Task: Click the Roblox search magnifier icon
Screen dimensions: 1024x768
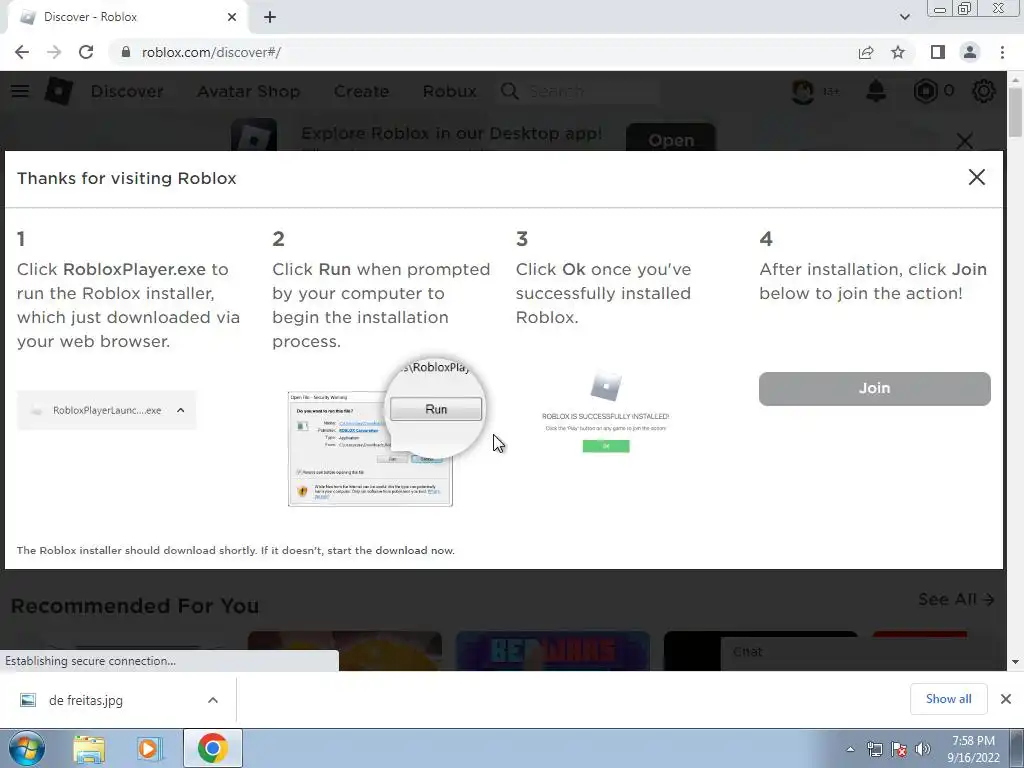Action: tap(509, 91)
